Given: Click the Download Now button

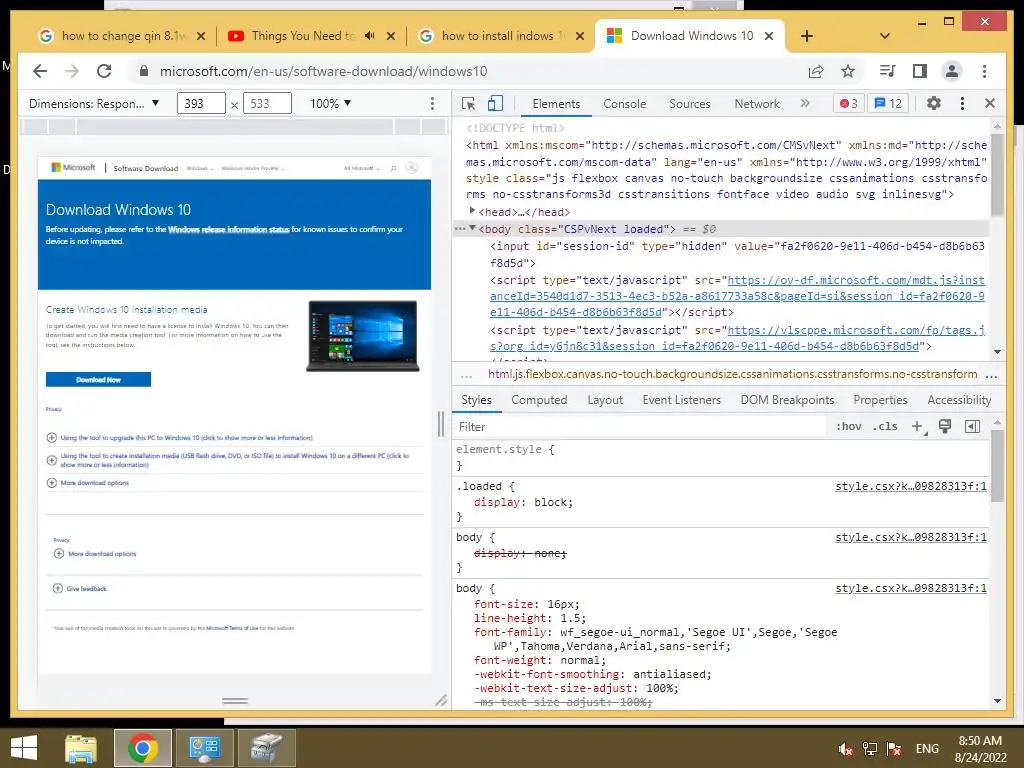Looking at the screenshot, I should 98,379.
